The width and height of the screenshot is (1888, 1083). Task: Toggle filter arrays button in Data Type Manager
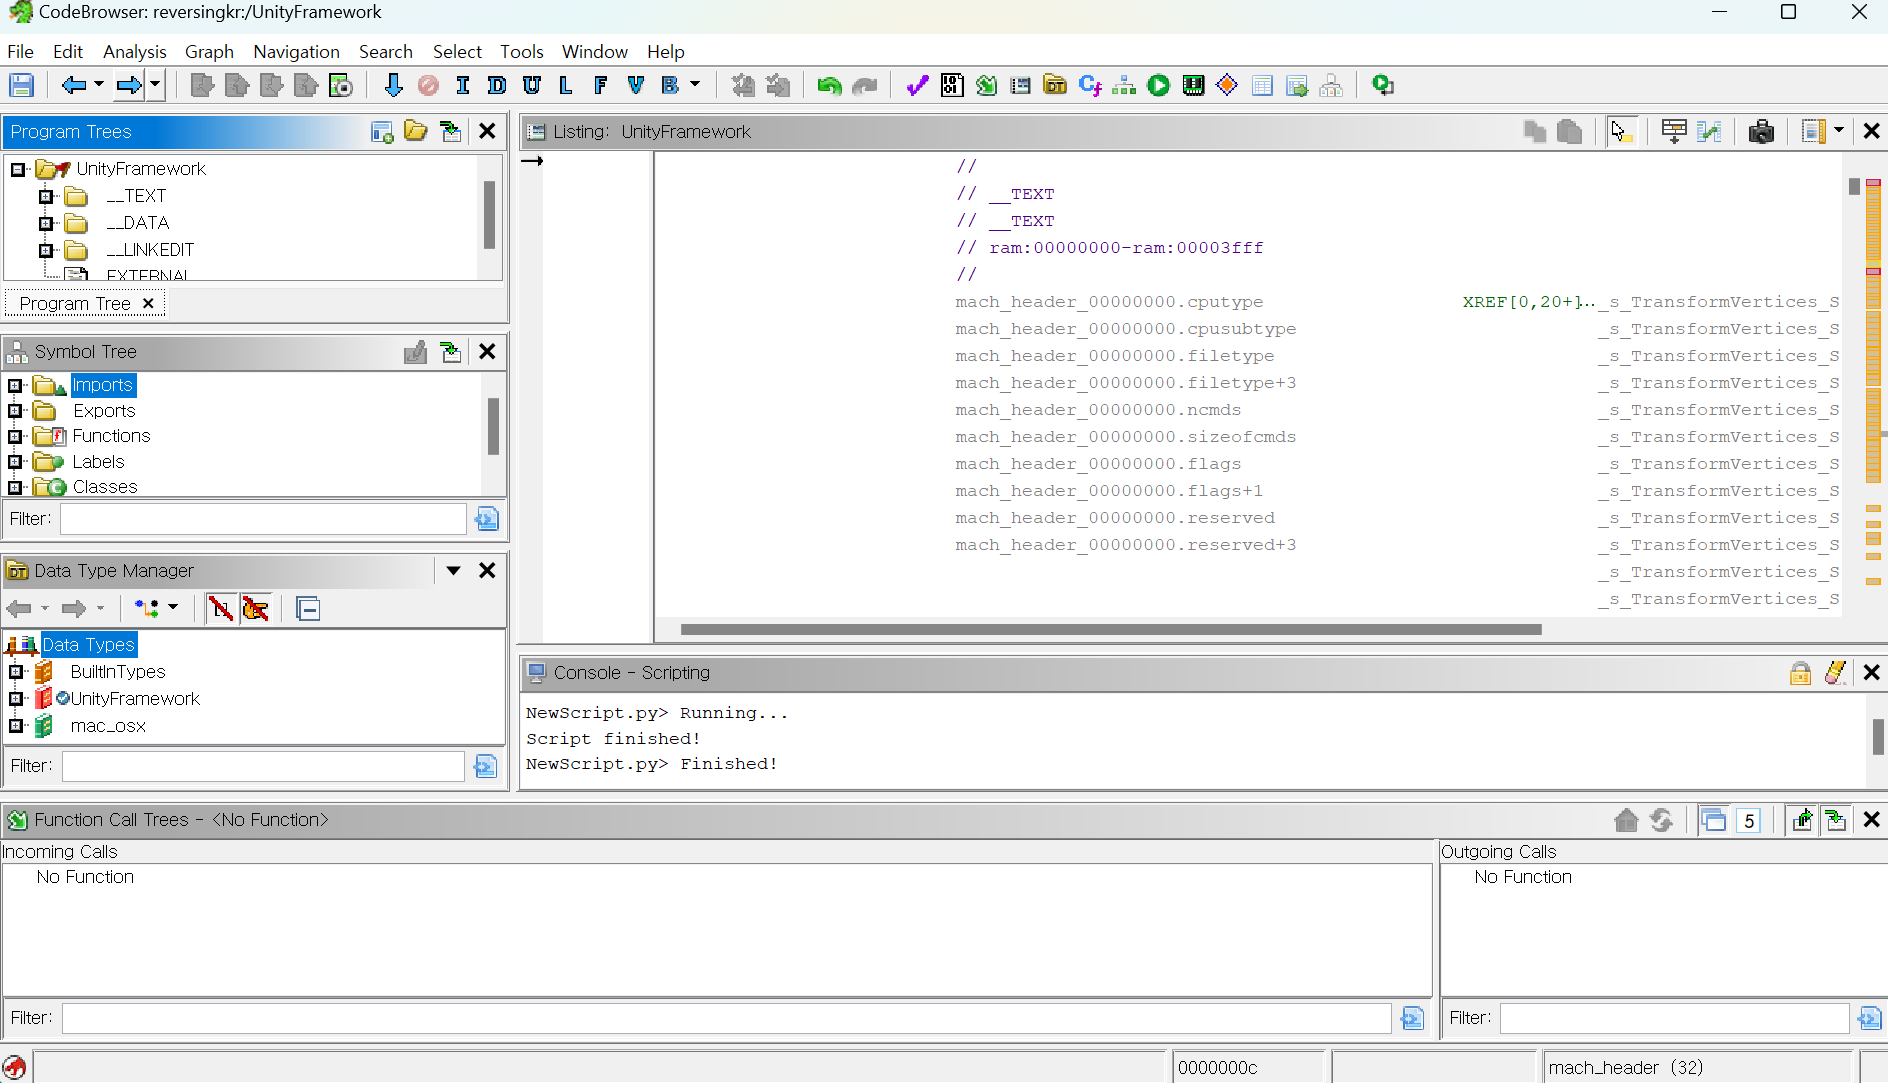220,609
